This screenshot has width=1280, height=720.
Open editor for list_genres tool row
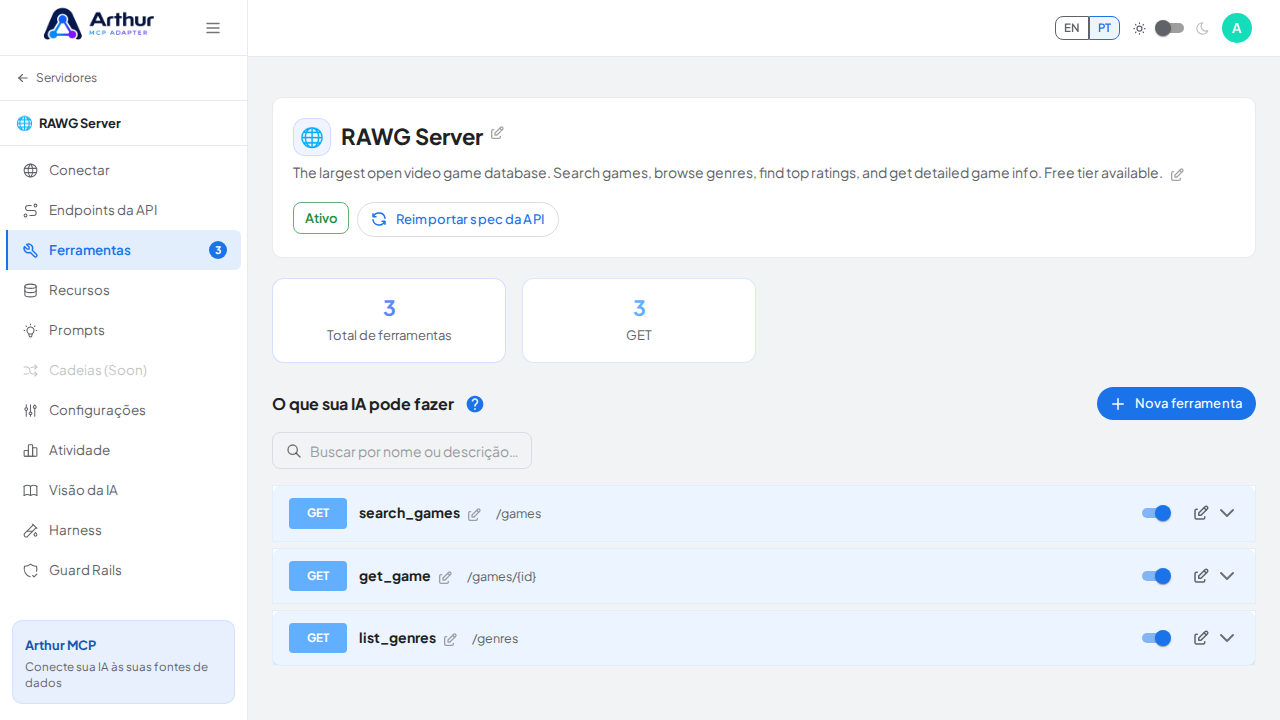tap(1201, 638)
